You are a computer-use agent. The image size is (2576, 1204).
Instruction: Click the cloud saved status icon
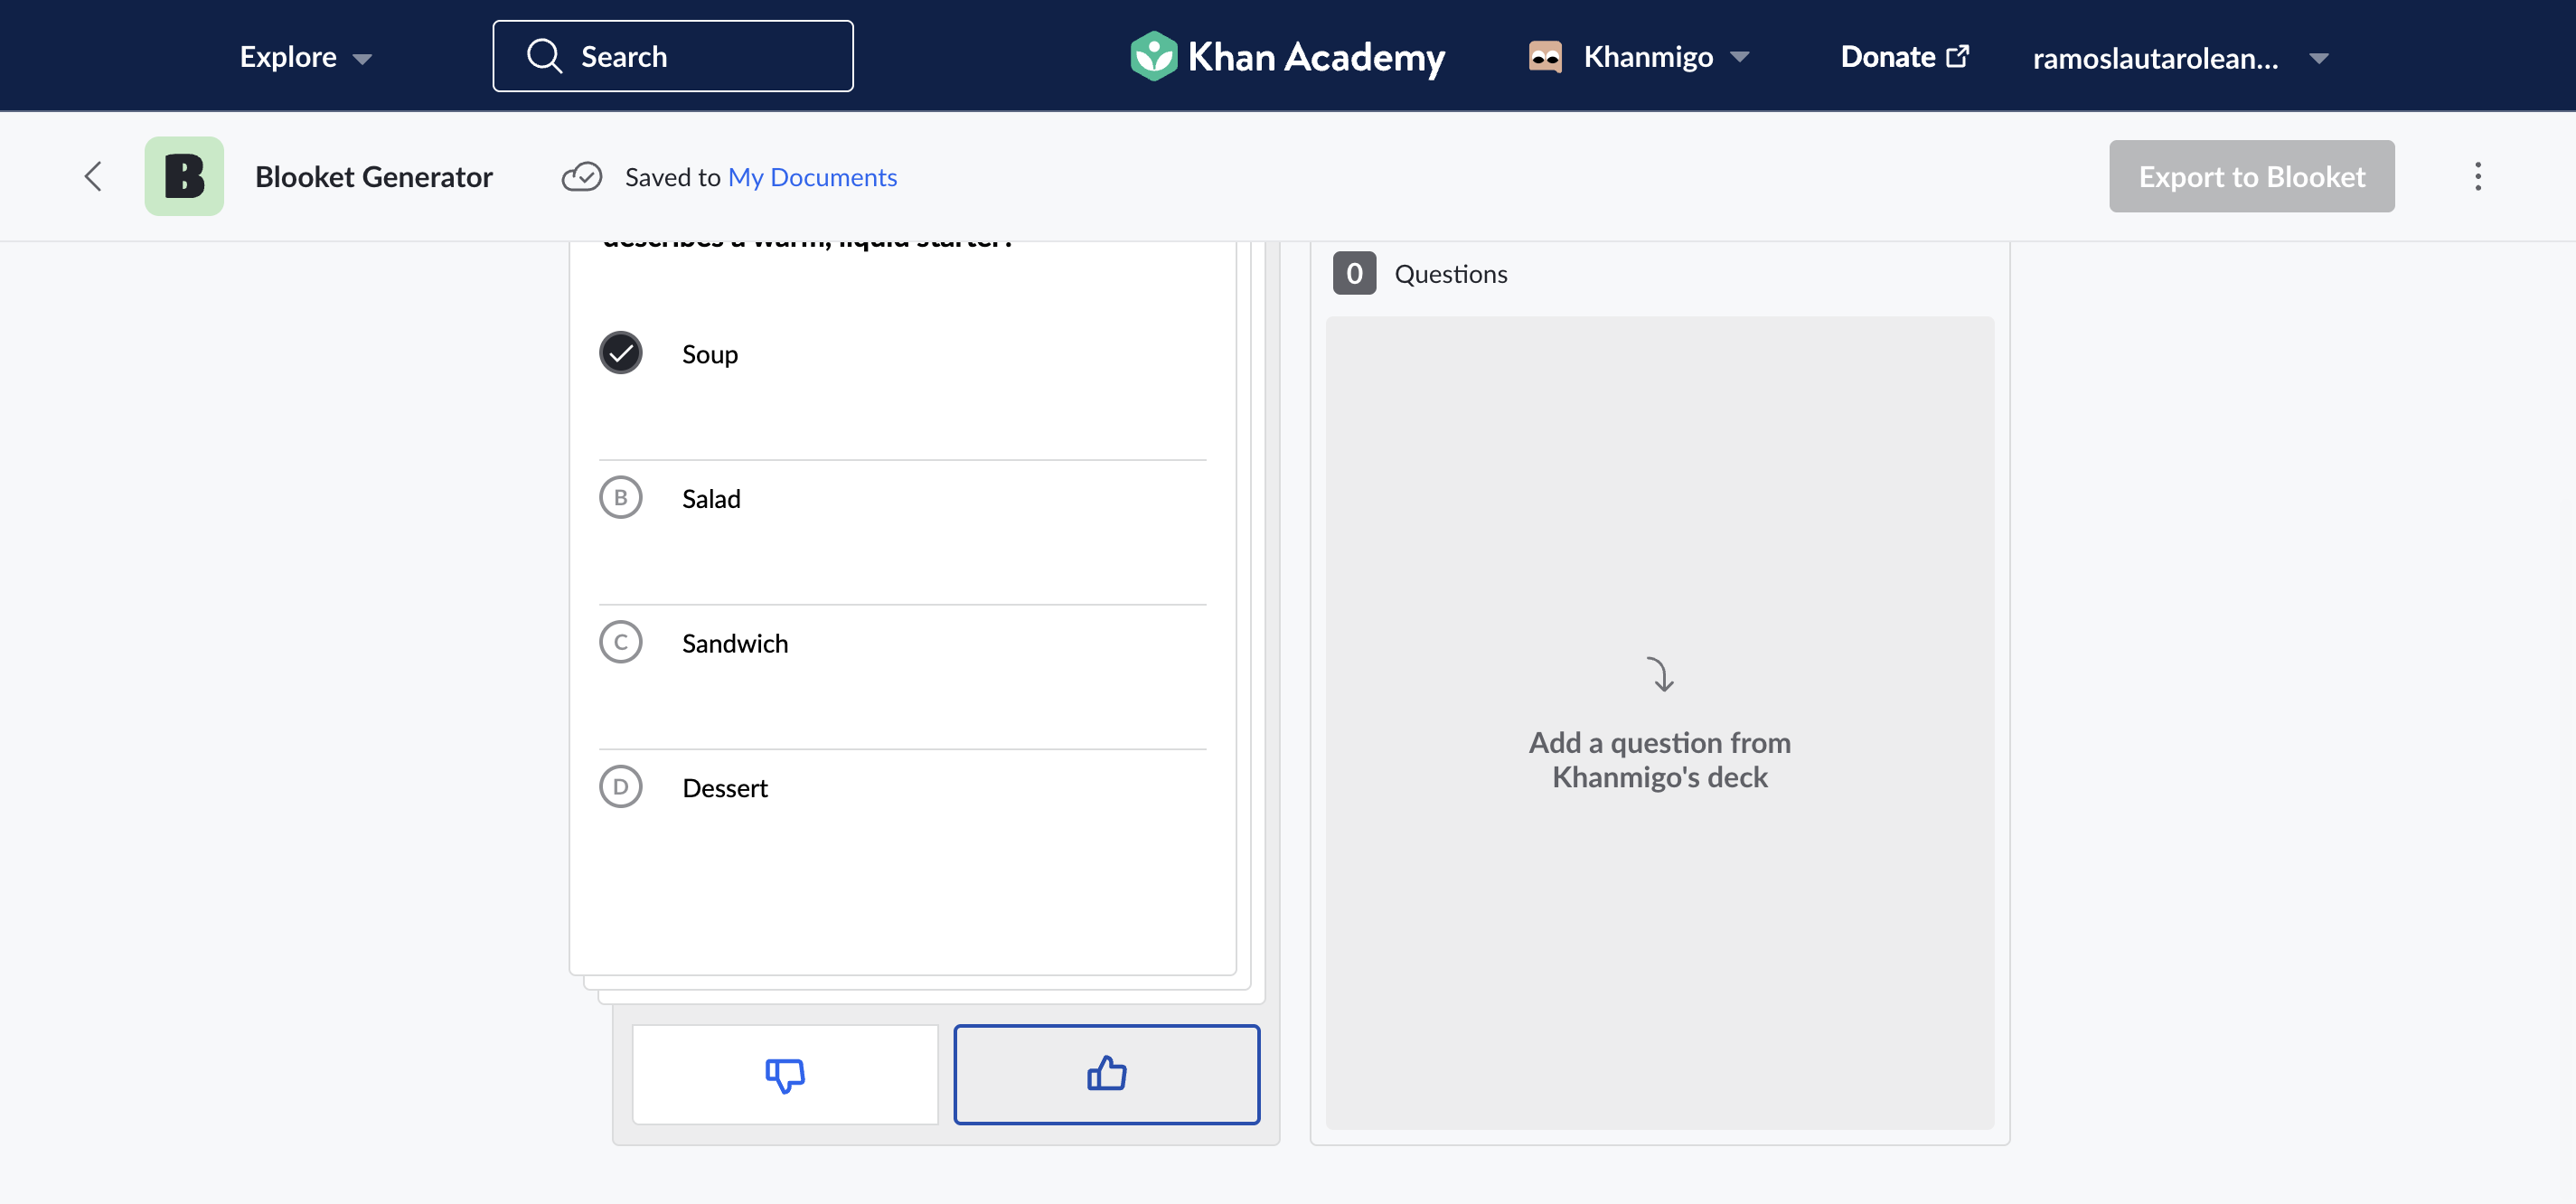pyautogui.click(x=581, y=177)
